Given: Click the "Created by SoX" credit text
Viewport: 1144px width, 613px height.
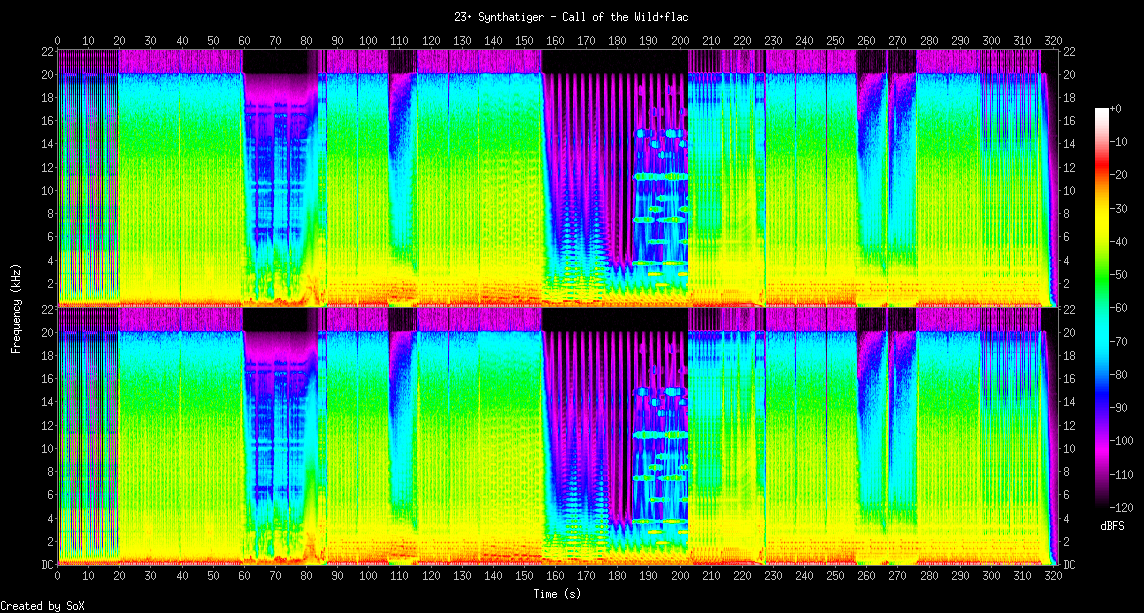Looking at the screenshot, I should pyautogui.click(x=42, y=606).
